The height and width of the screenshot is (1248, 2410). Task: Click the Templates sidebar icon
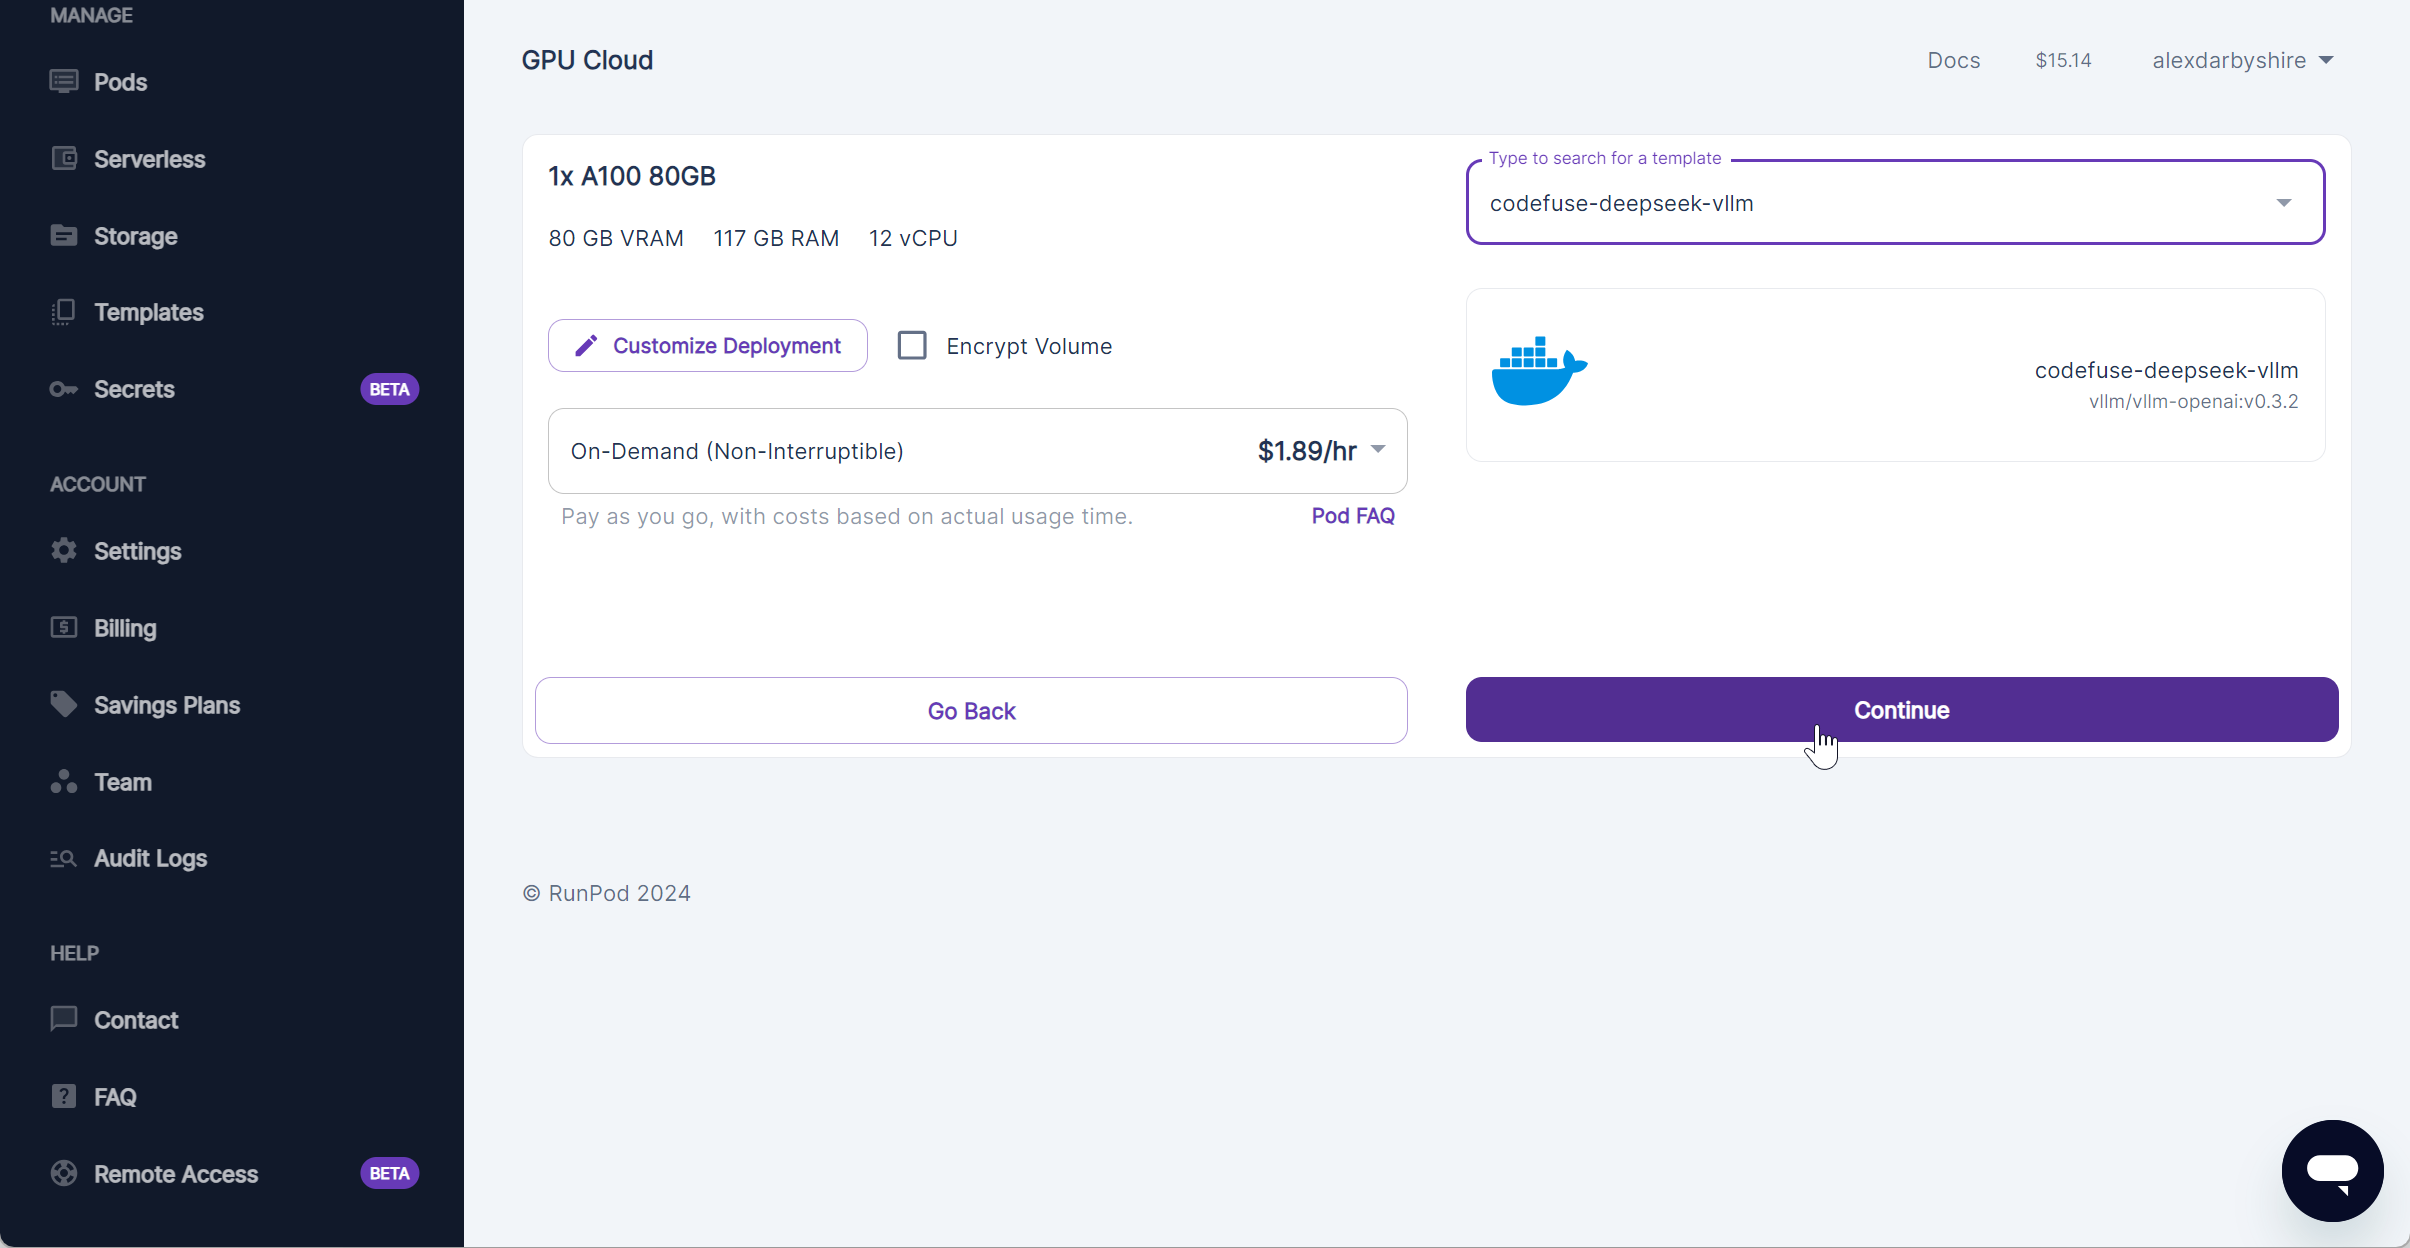click(x=64, y=312)
